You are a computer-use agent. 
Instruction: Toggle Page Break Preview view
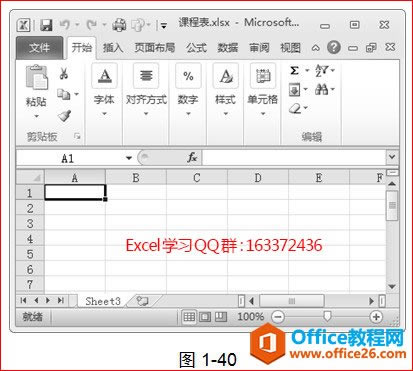[x=220, y=317]
